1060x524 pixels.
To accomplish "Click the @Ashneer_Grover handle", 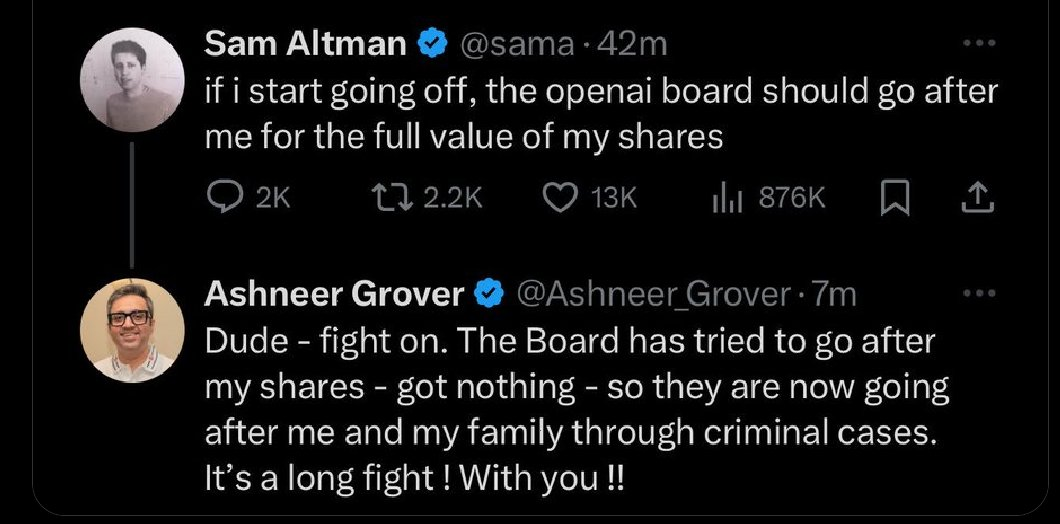I will tap(652, 294).
